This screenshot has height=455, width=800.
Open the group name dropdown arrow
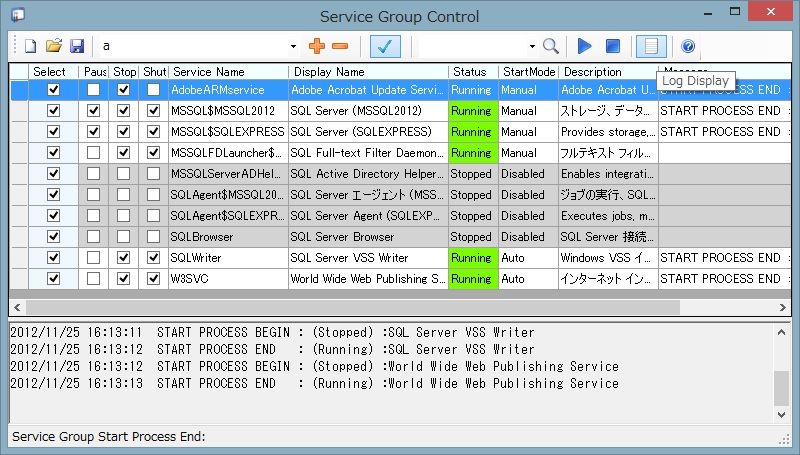click(293, 46)
